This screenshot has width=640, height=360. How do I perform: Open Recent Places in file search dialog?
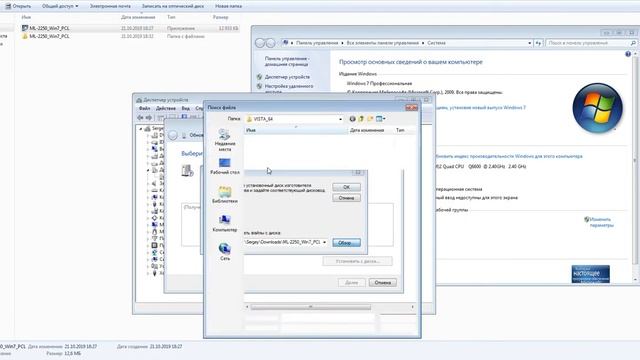coord(224,140)
